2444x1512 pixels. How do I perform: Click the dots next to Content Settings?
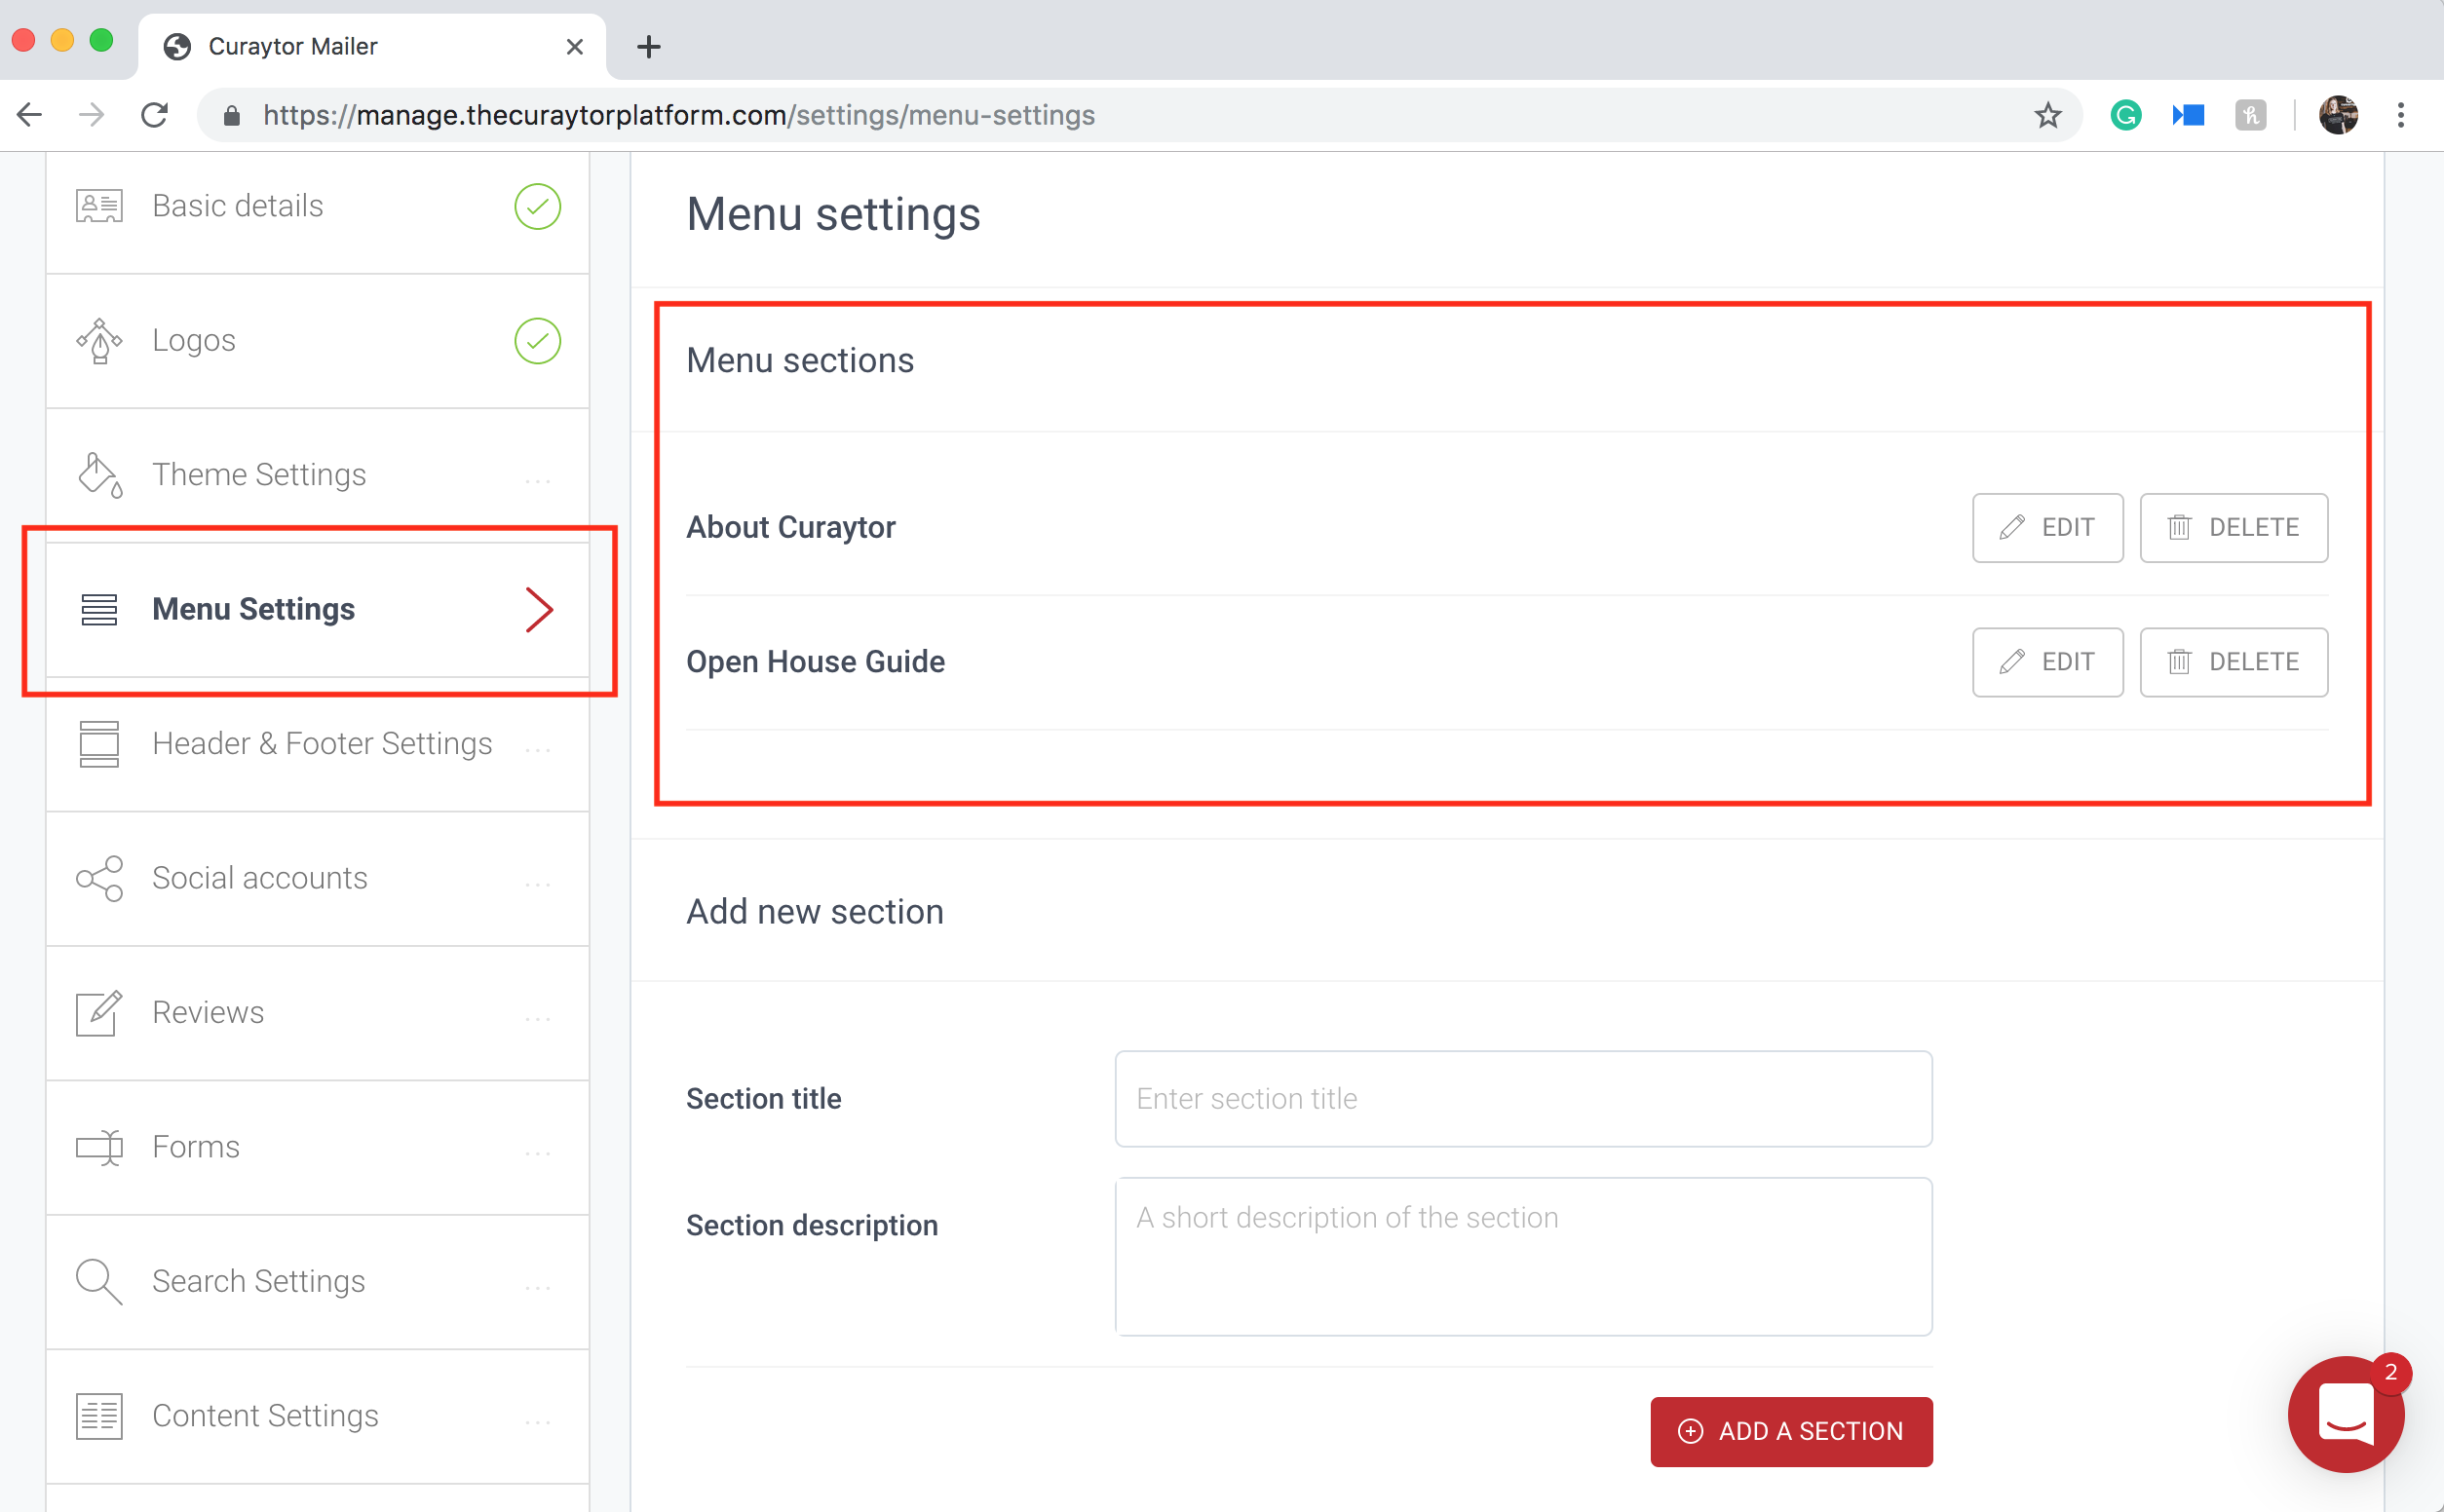[538, 1422]
